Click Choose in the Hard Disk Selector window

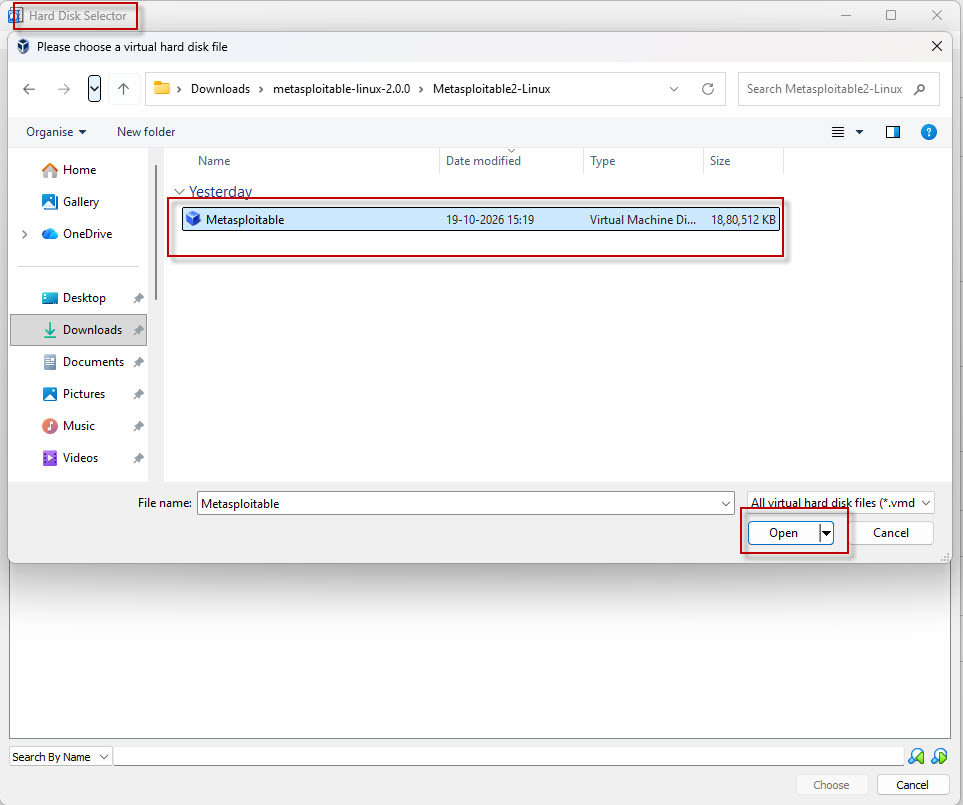[831, 785]
